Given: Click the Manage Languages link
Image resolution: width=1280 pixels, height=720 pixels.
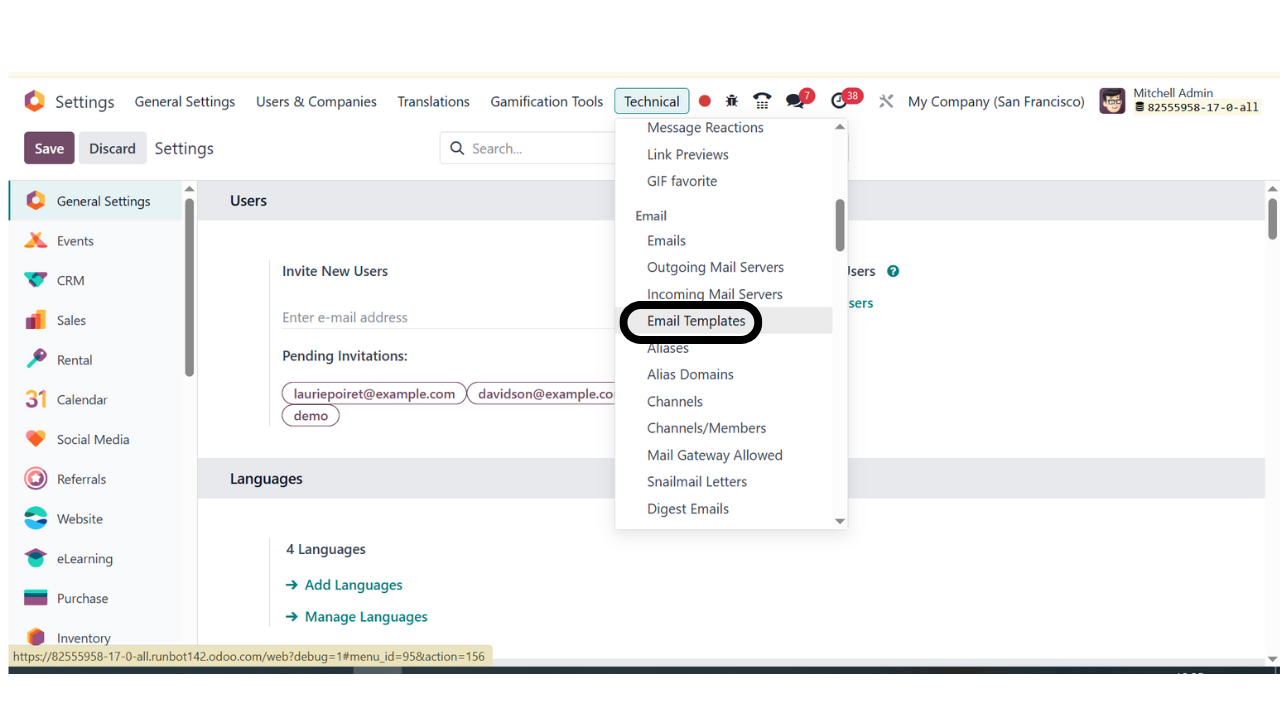Looking at the screenshot, I should pos(366,616).
